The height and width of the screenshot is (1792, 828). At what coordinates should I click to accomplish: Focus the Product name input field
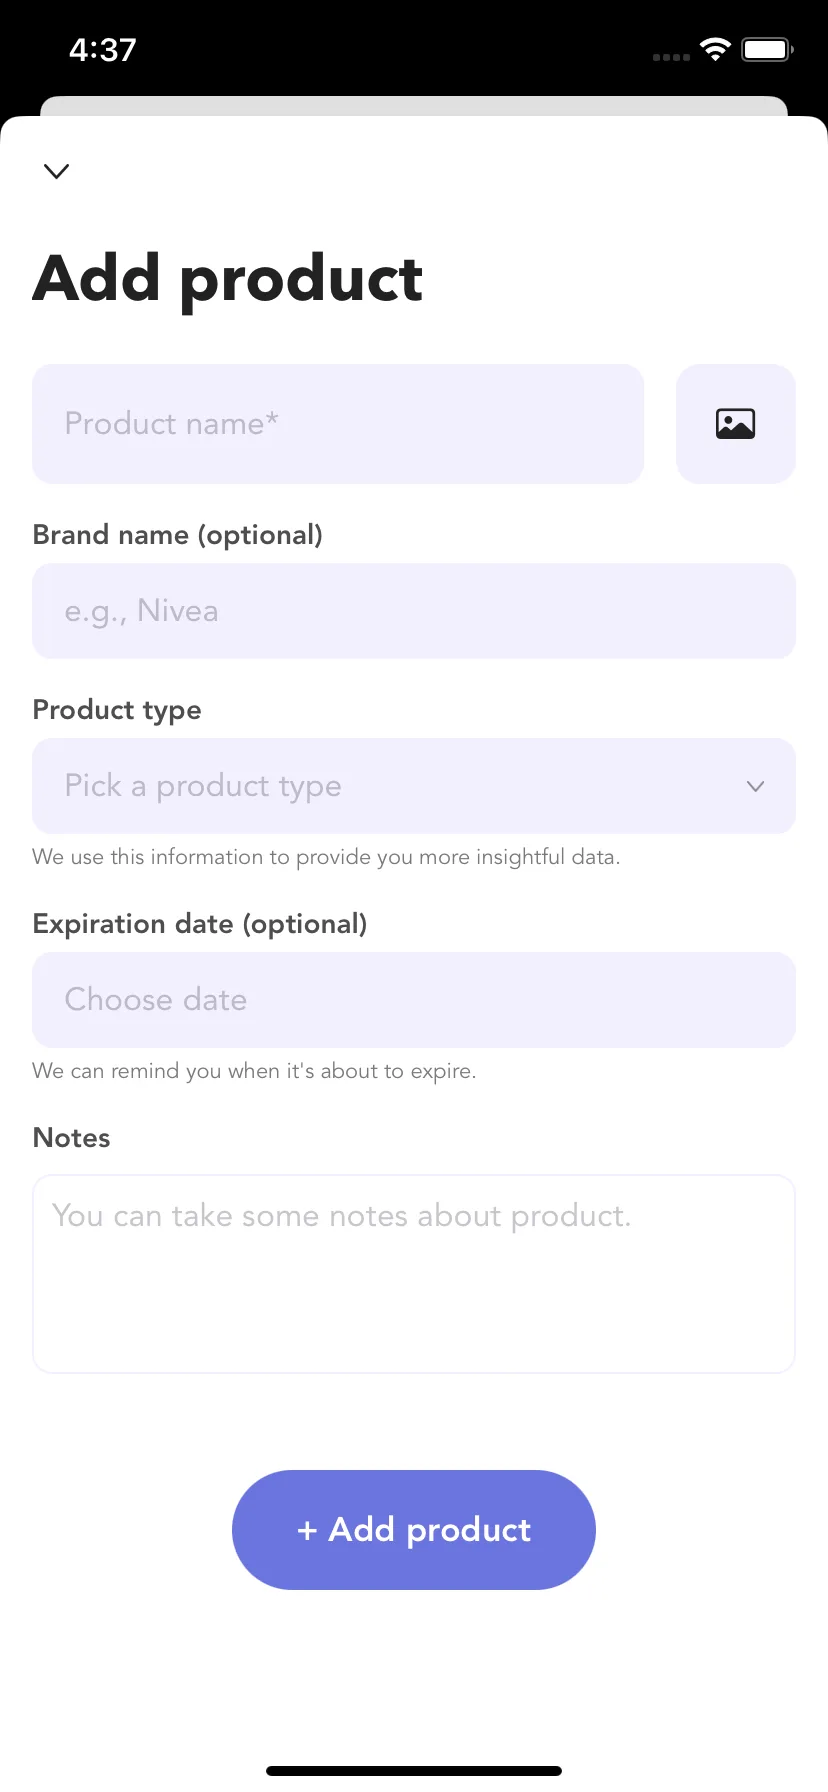pos(338,424)
